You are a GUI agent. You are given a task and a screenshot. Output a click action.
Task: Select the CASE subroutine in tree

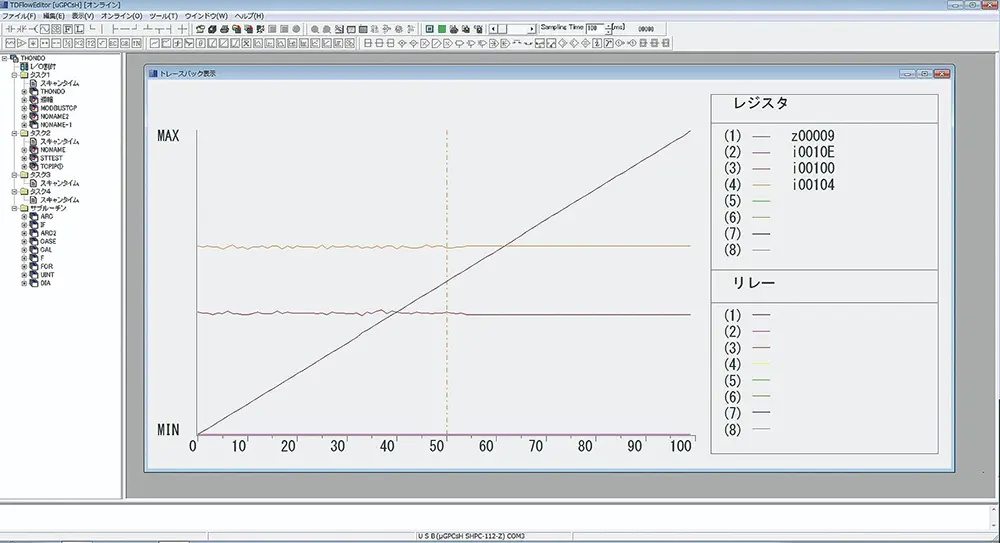[x=47, y=241]
